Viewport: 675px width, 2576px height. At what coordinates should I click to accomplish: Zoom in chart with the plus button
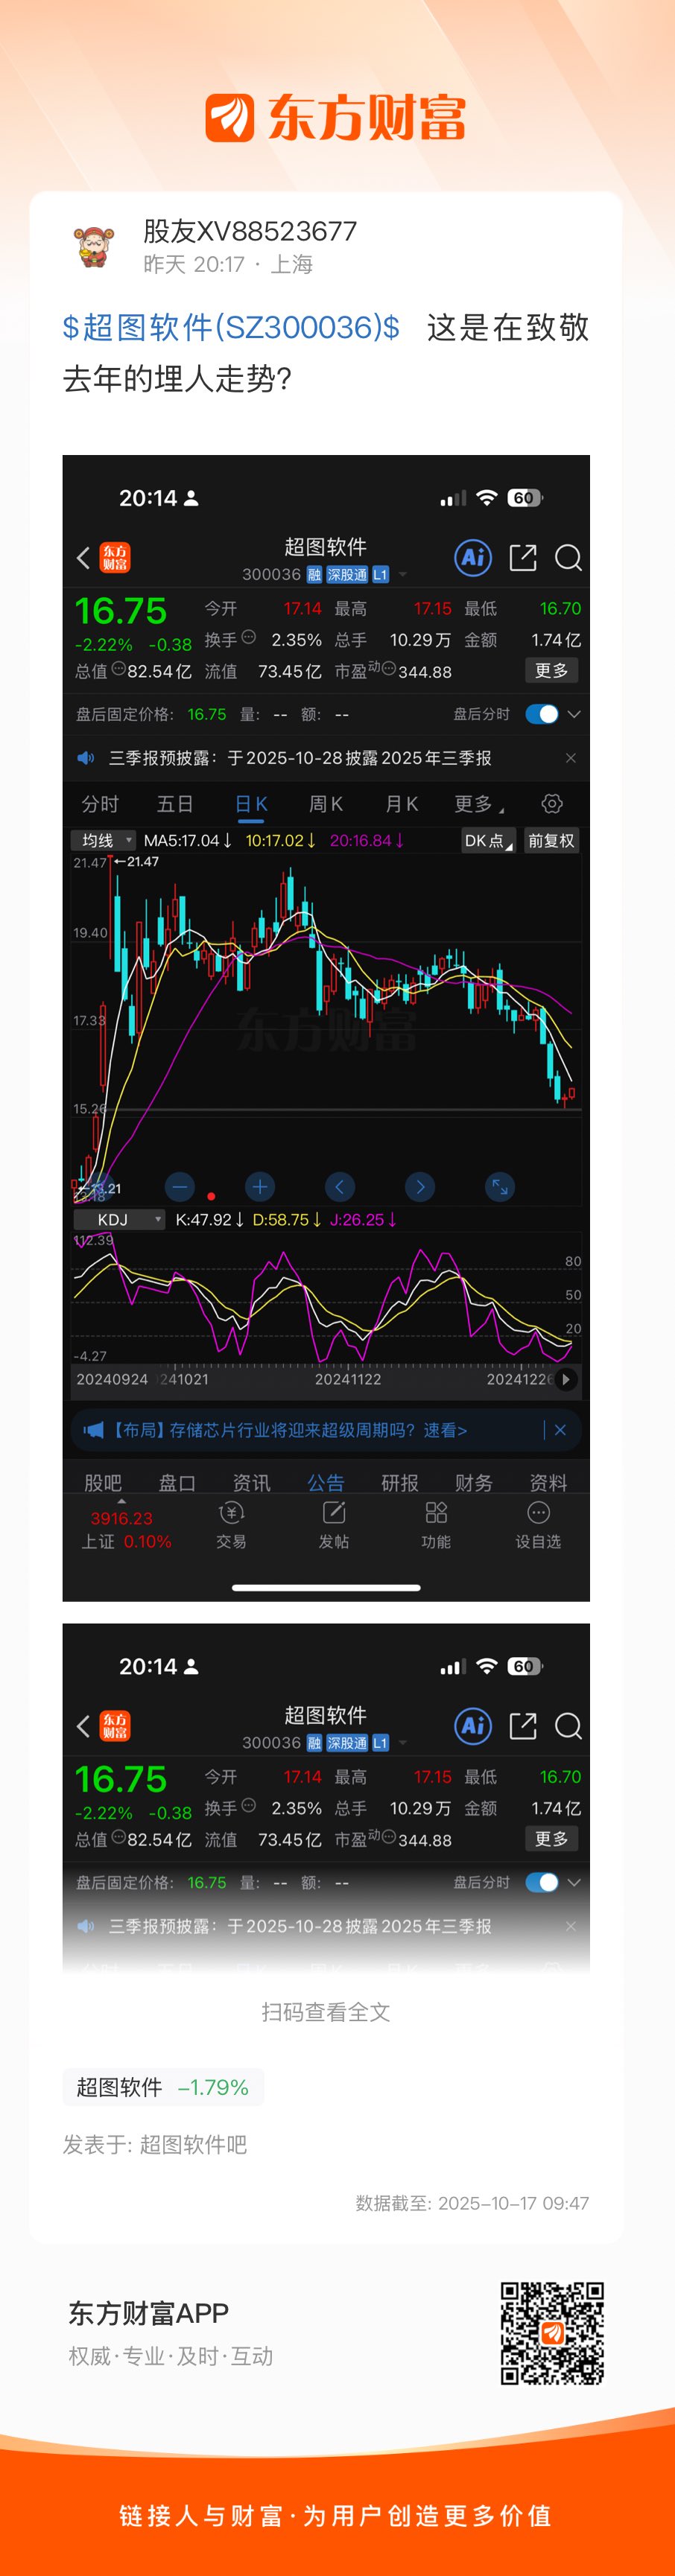(x=260, y=1187)
